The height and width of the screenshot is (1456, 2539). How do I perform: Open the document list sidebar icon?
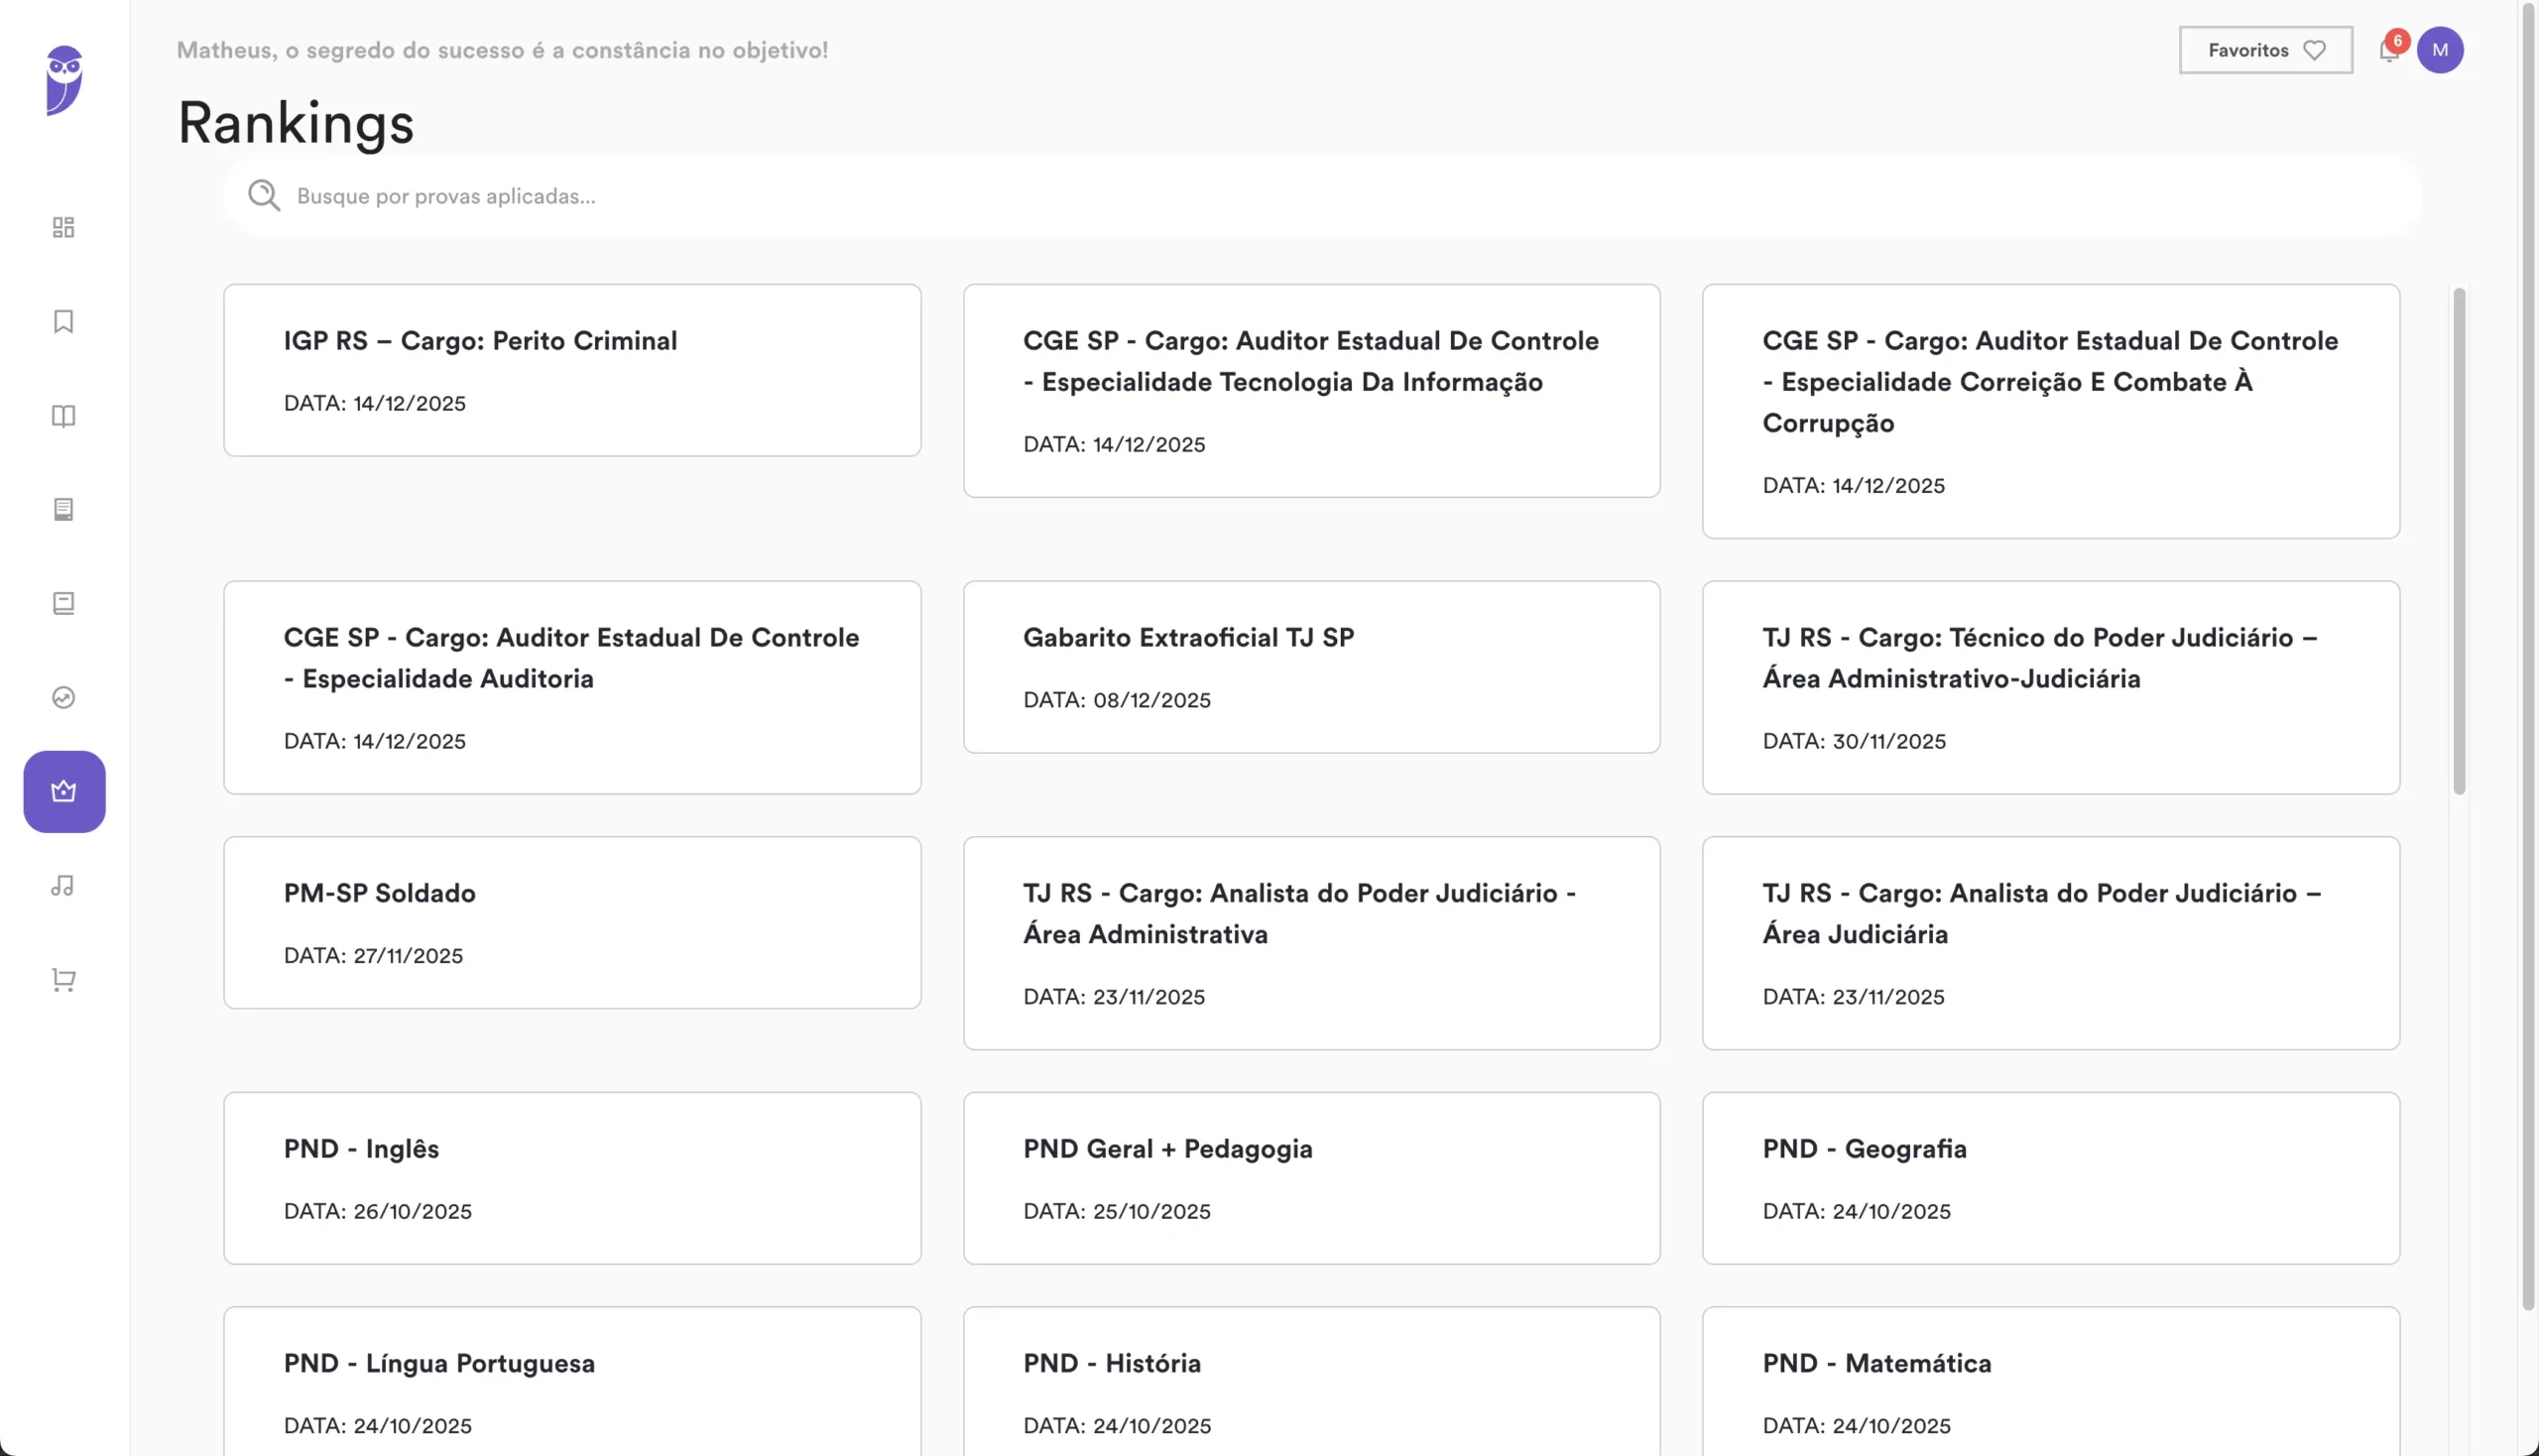pyautogui.click(x=64, y=509)
